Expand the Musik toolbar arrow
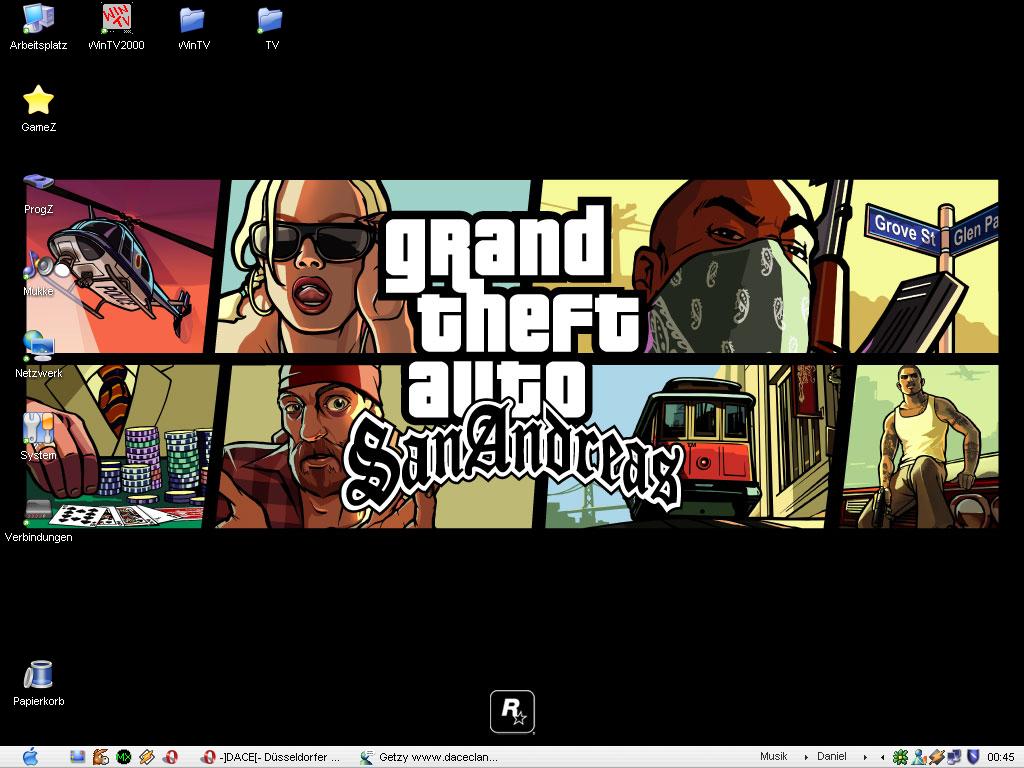The width and height of the screenshot is (1024, 768). click(x=806, y=757)
